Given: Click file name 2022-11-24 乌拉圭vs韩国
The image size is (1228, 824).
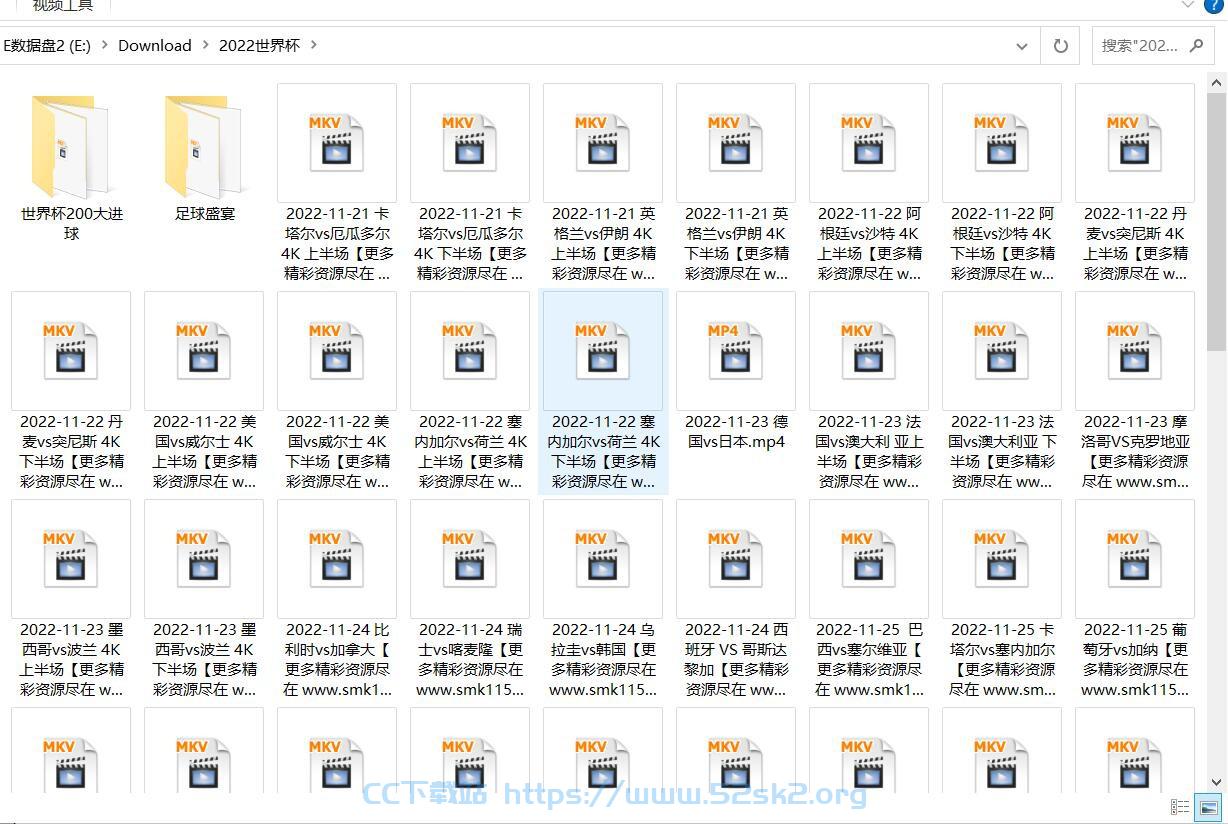Looking at the screenshot, I should click(x=603, y=659).
